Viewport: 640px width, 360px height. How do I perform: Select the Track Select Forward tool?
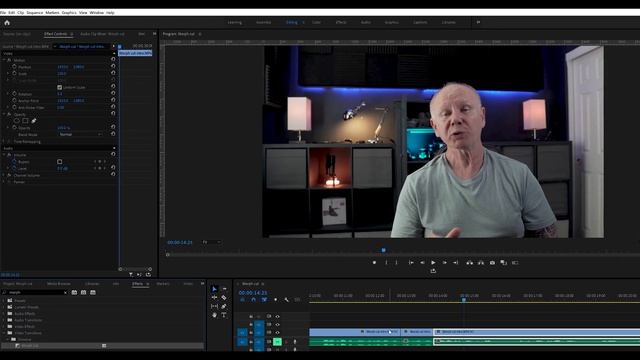coord(224,289)
